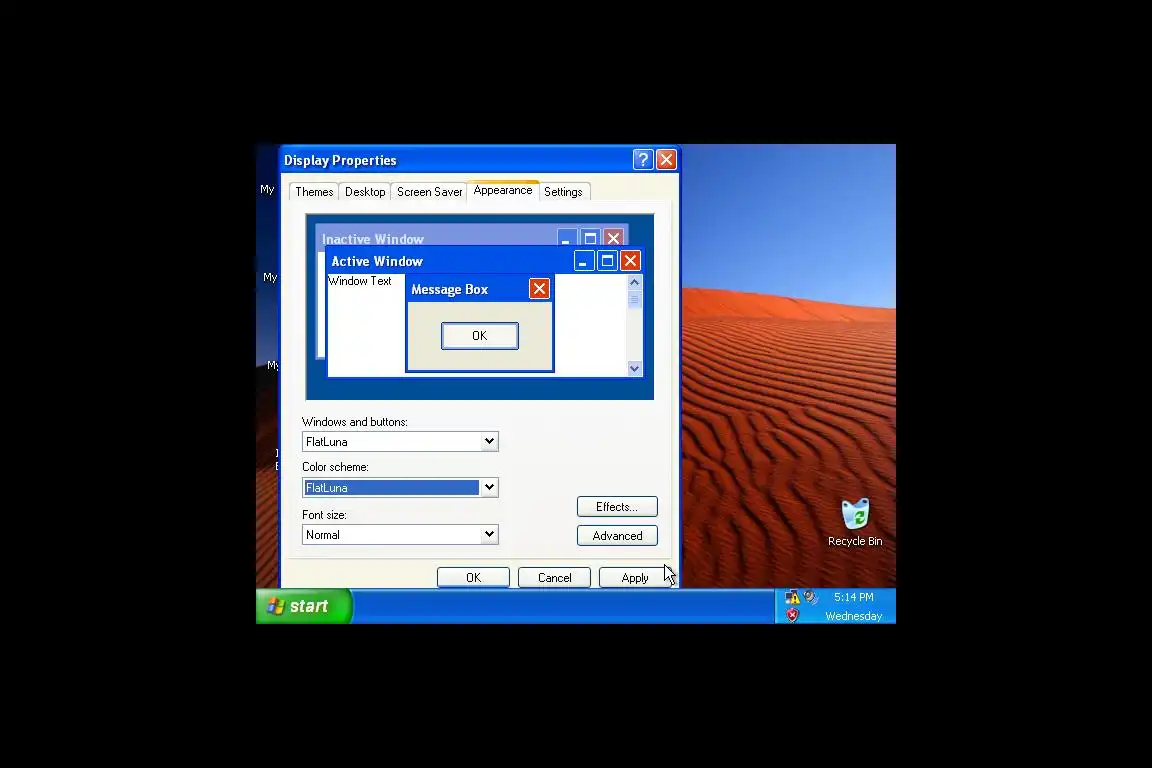Click preview Inactive Window minimize icon

(566, 237)
